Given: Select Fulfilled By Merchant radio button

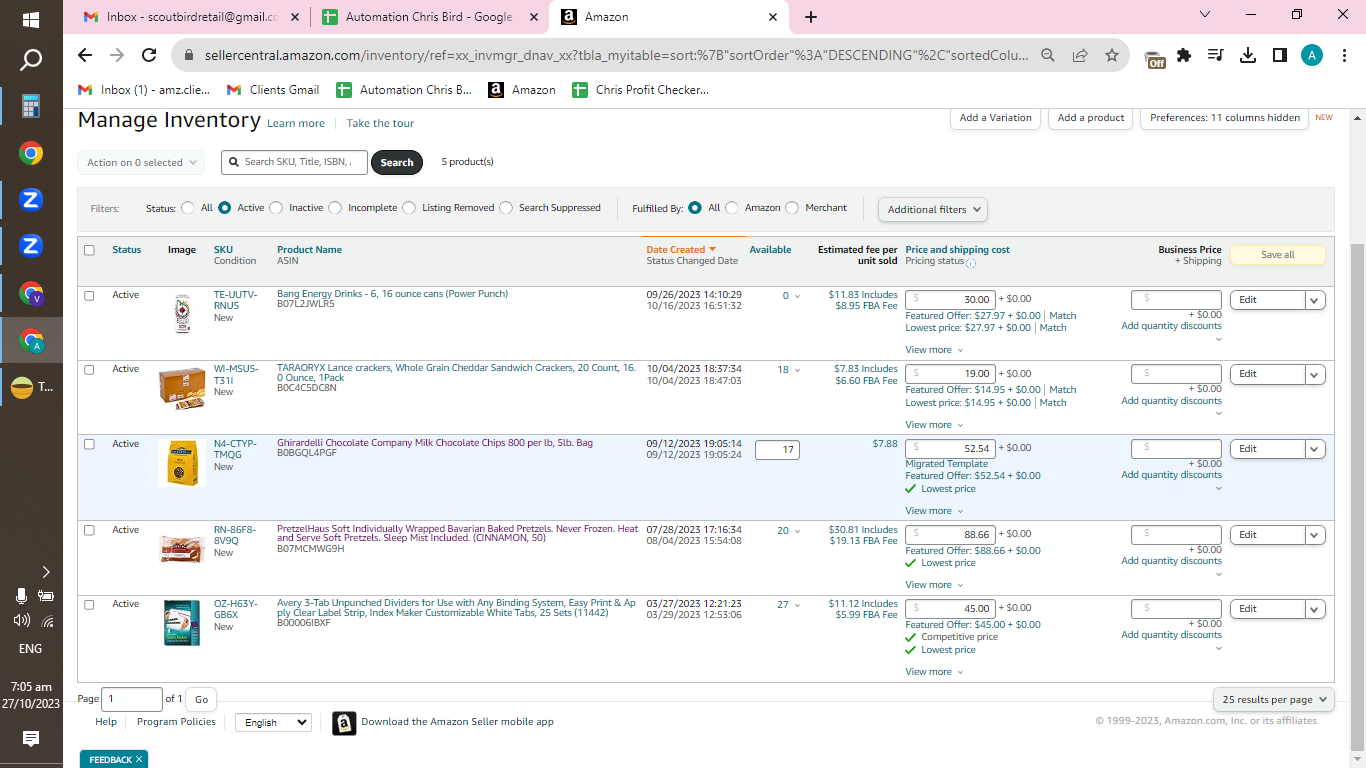Looking at the screenshot, I should point(792,208).
